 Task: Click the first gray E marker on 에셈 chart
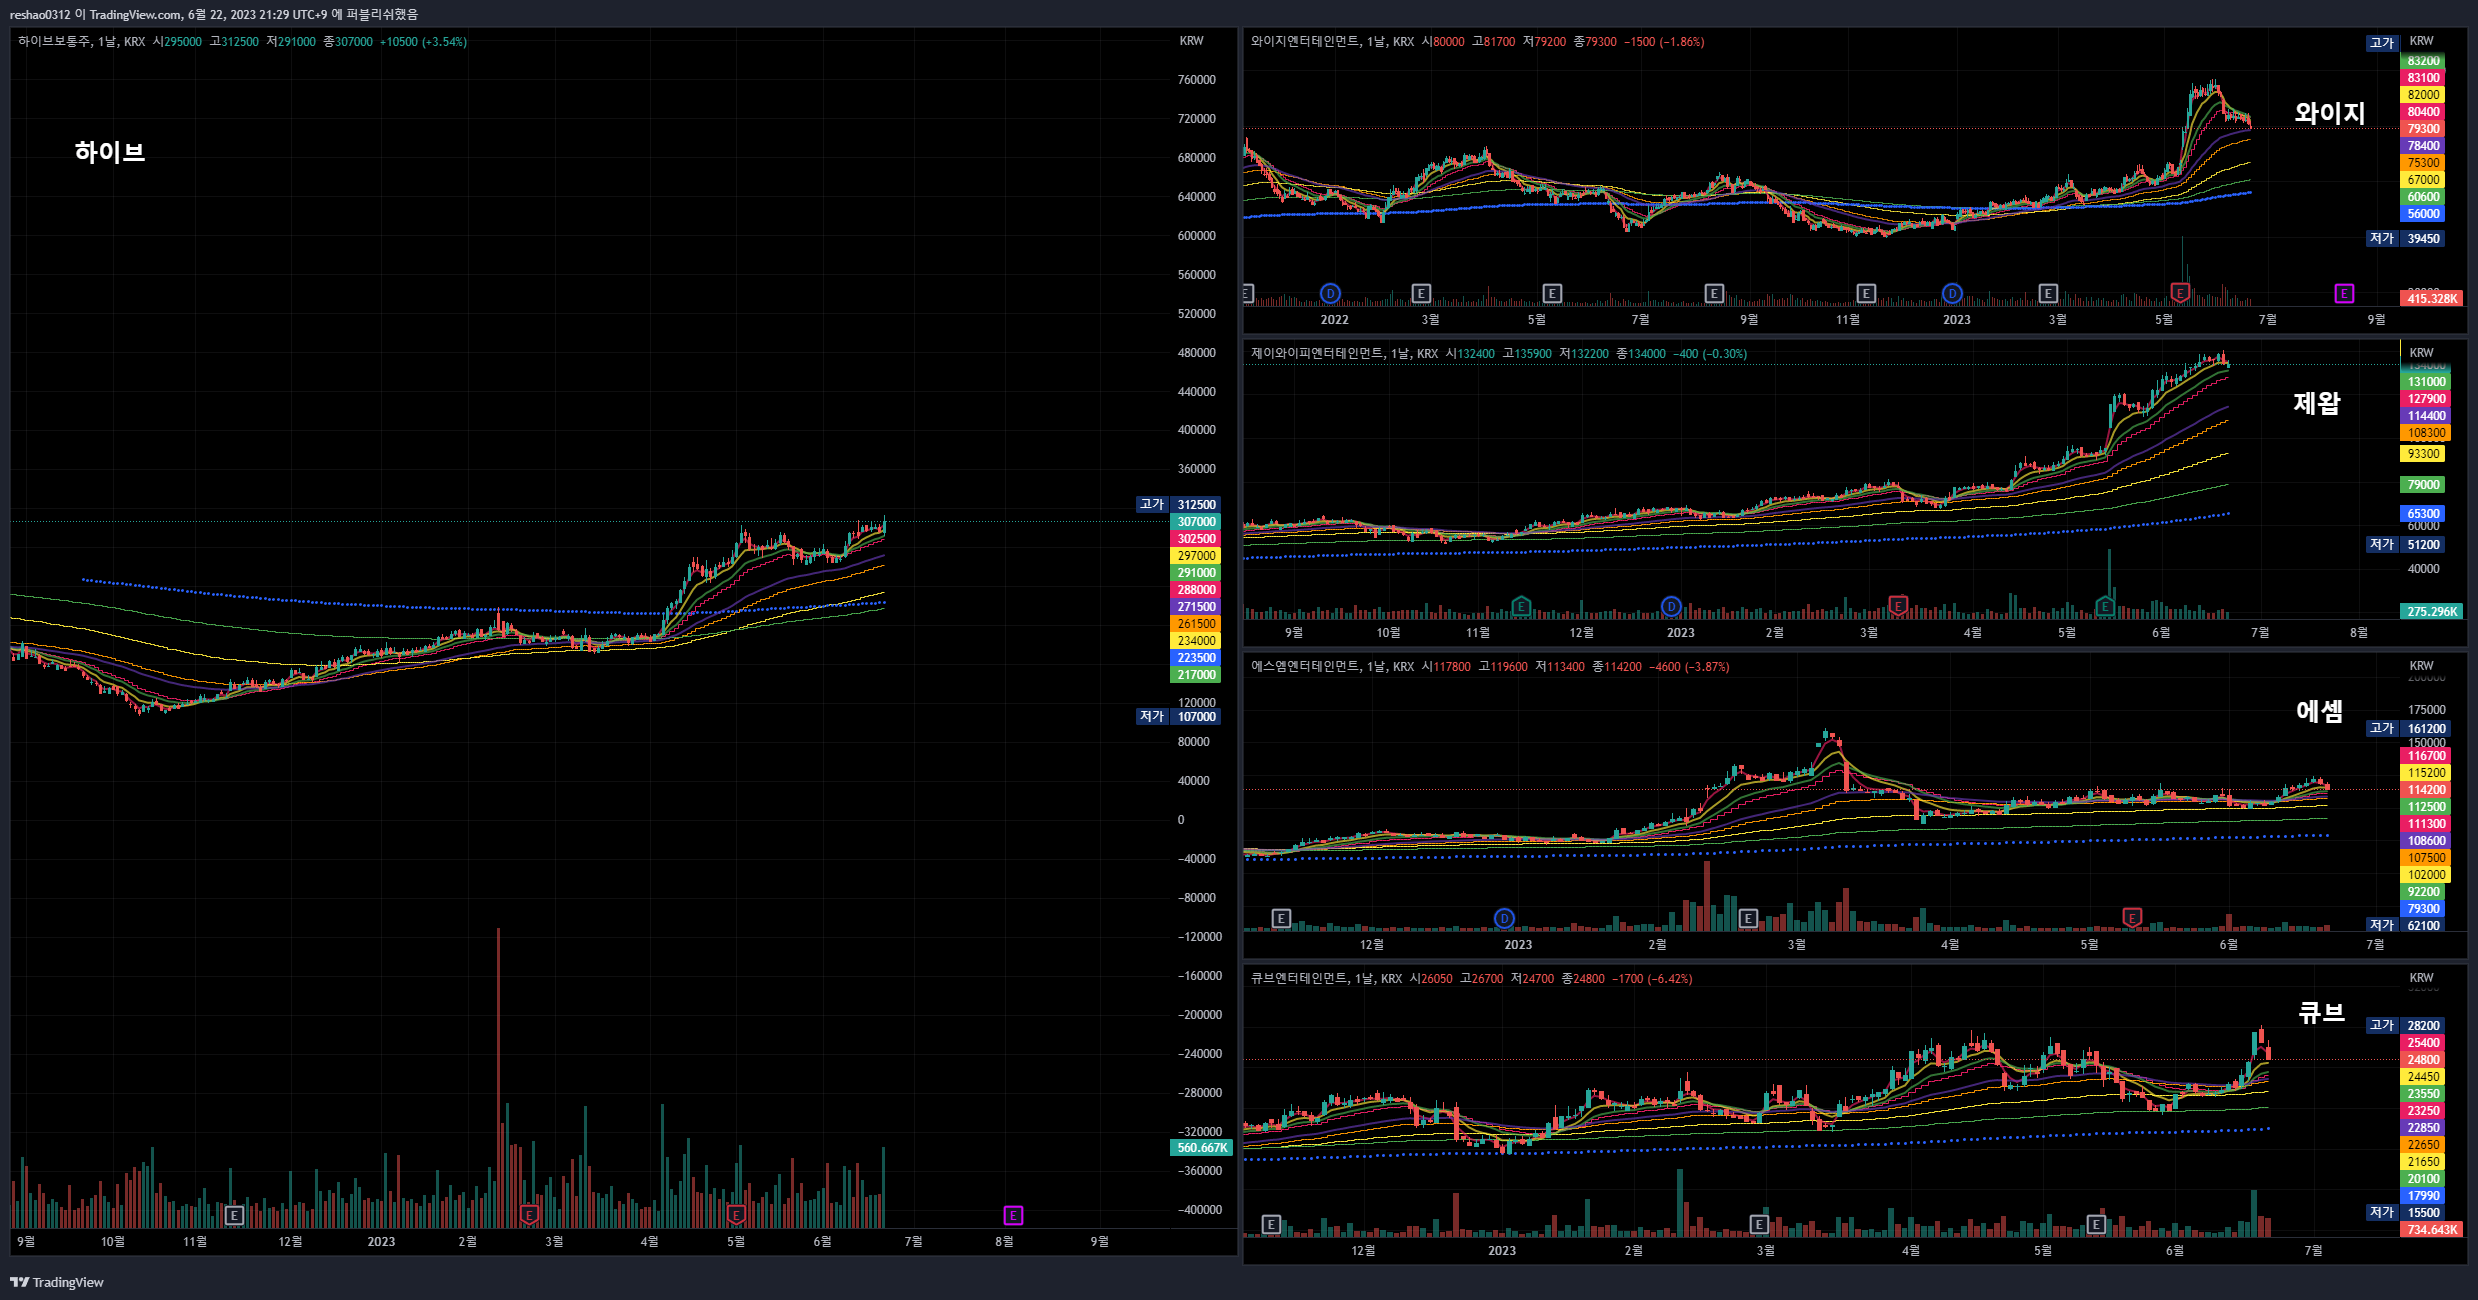click(1281, 918)
